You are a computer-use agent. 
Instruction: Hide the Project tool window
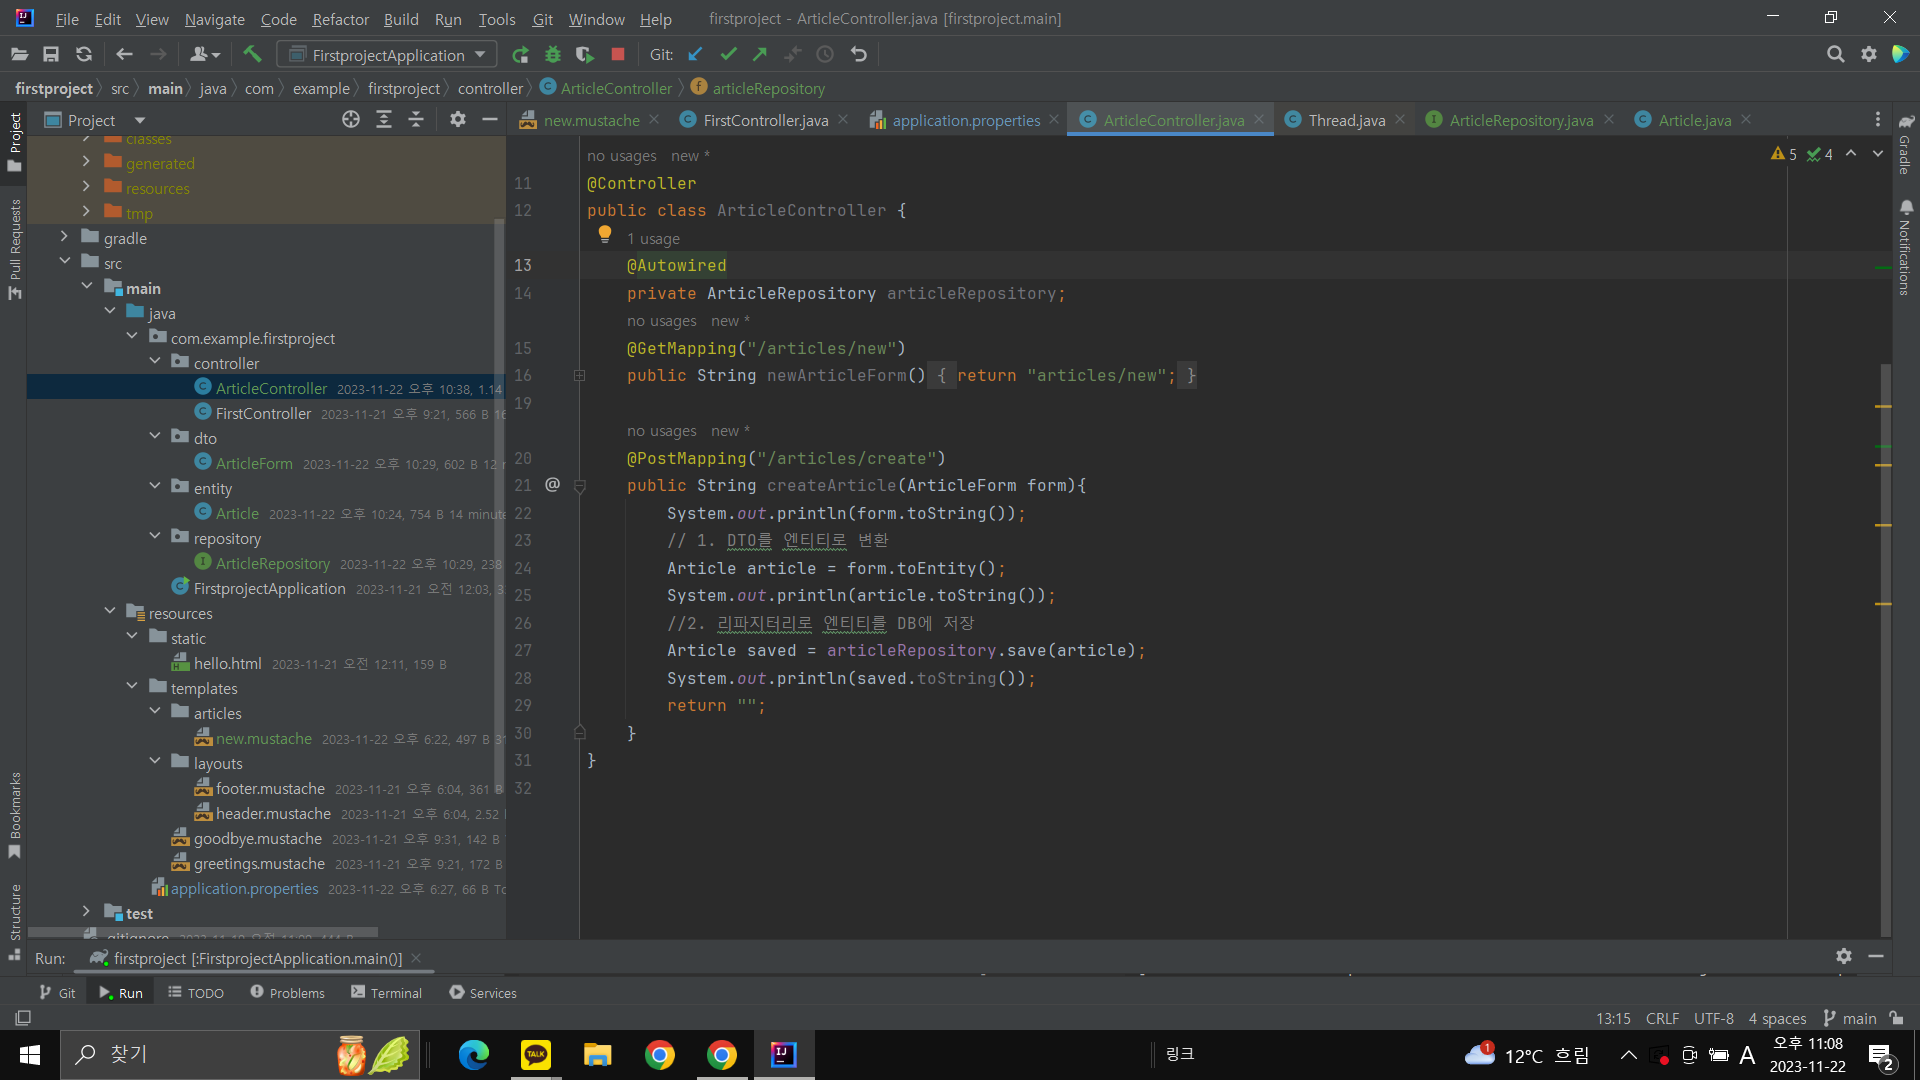click(x=490, y=120)
